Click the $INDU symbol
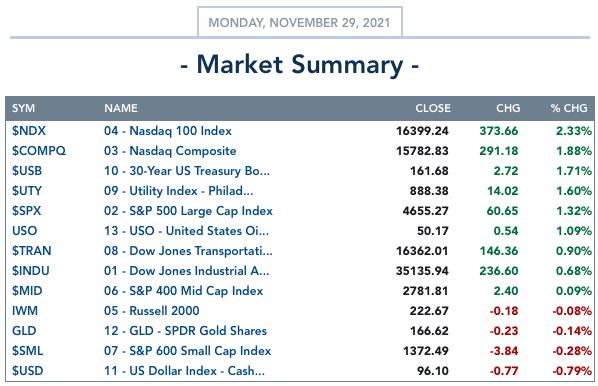 (31, 271)
